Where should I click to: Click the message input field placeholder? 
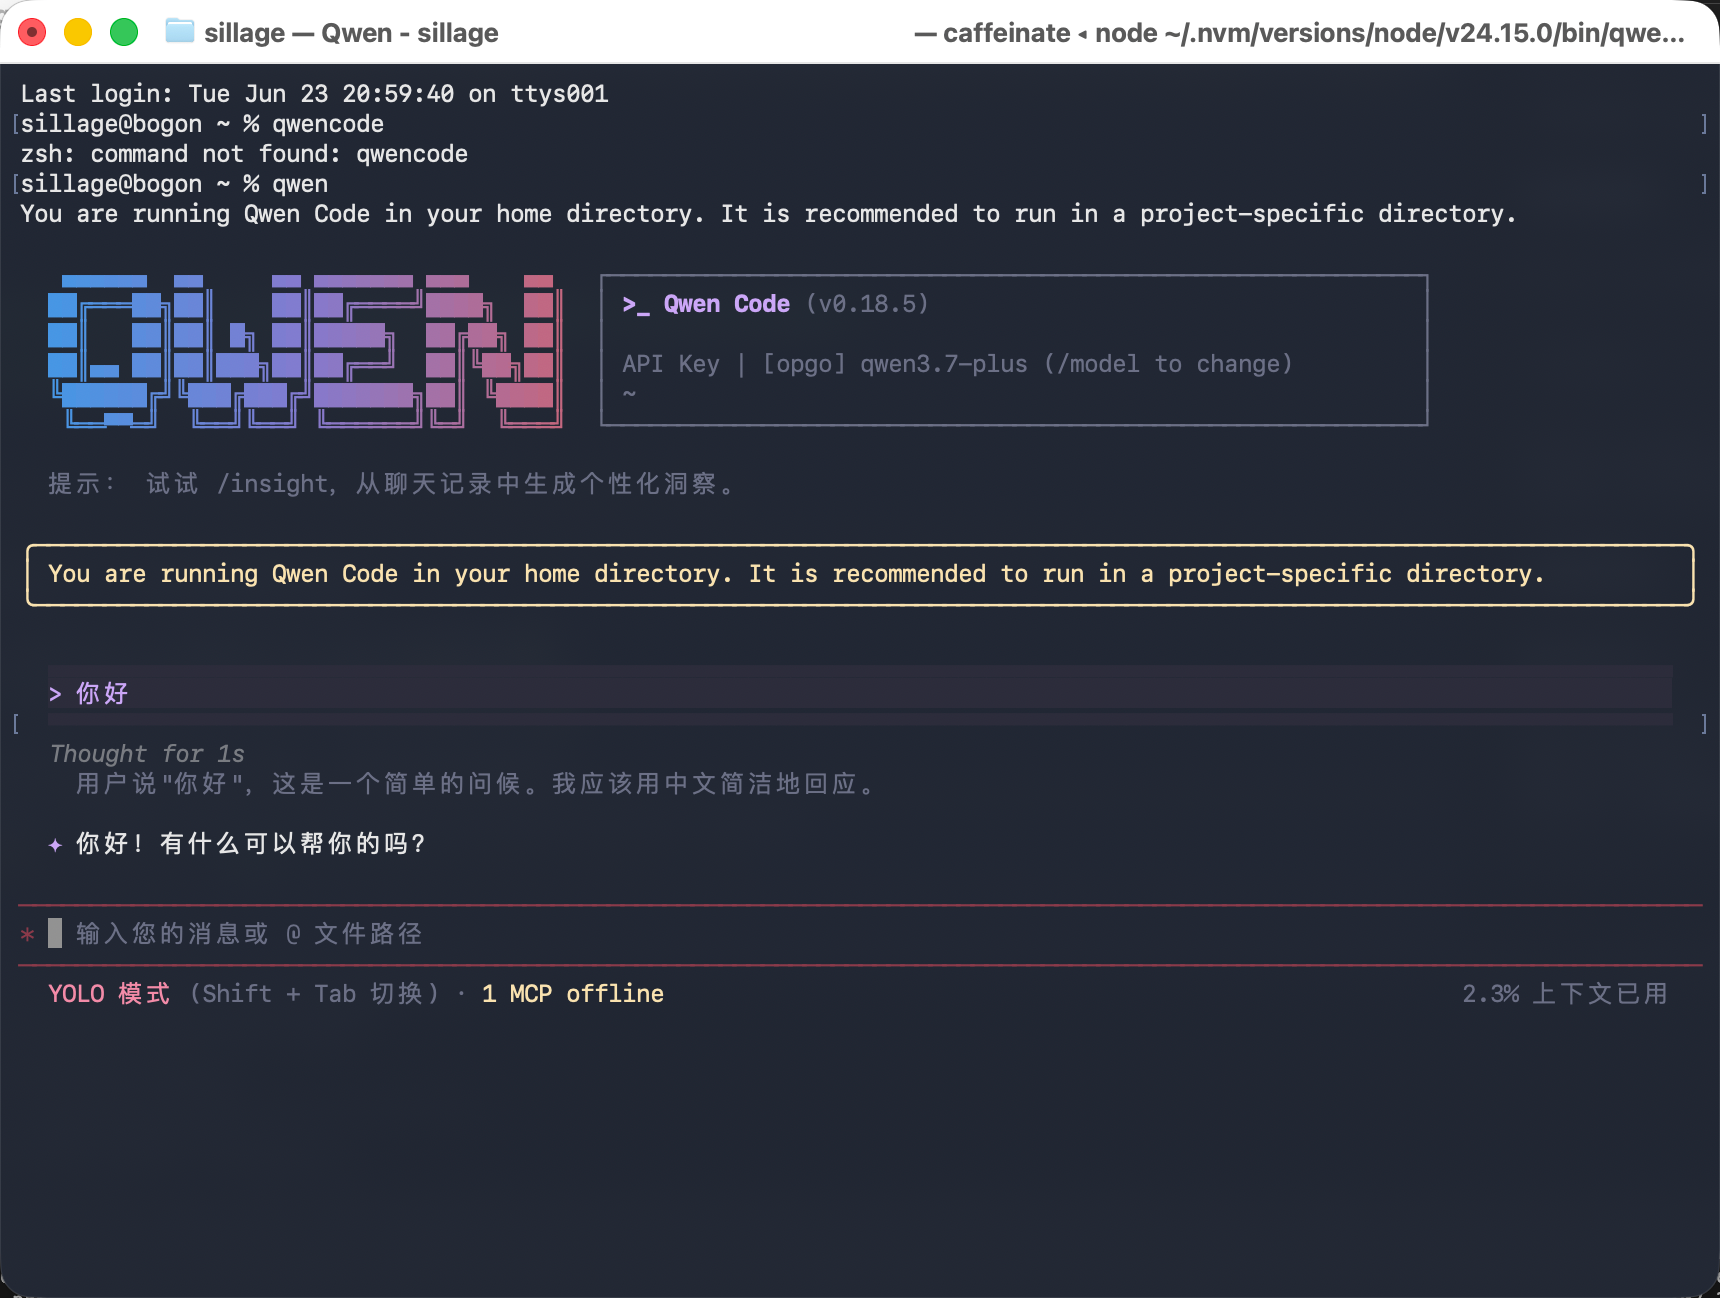pyautogui.click(x=249, y=934)
